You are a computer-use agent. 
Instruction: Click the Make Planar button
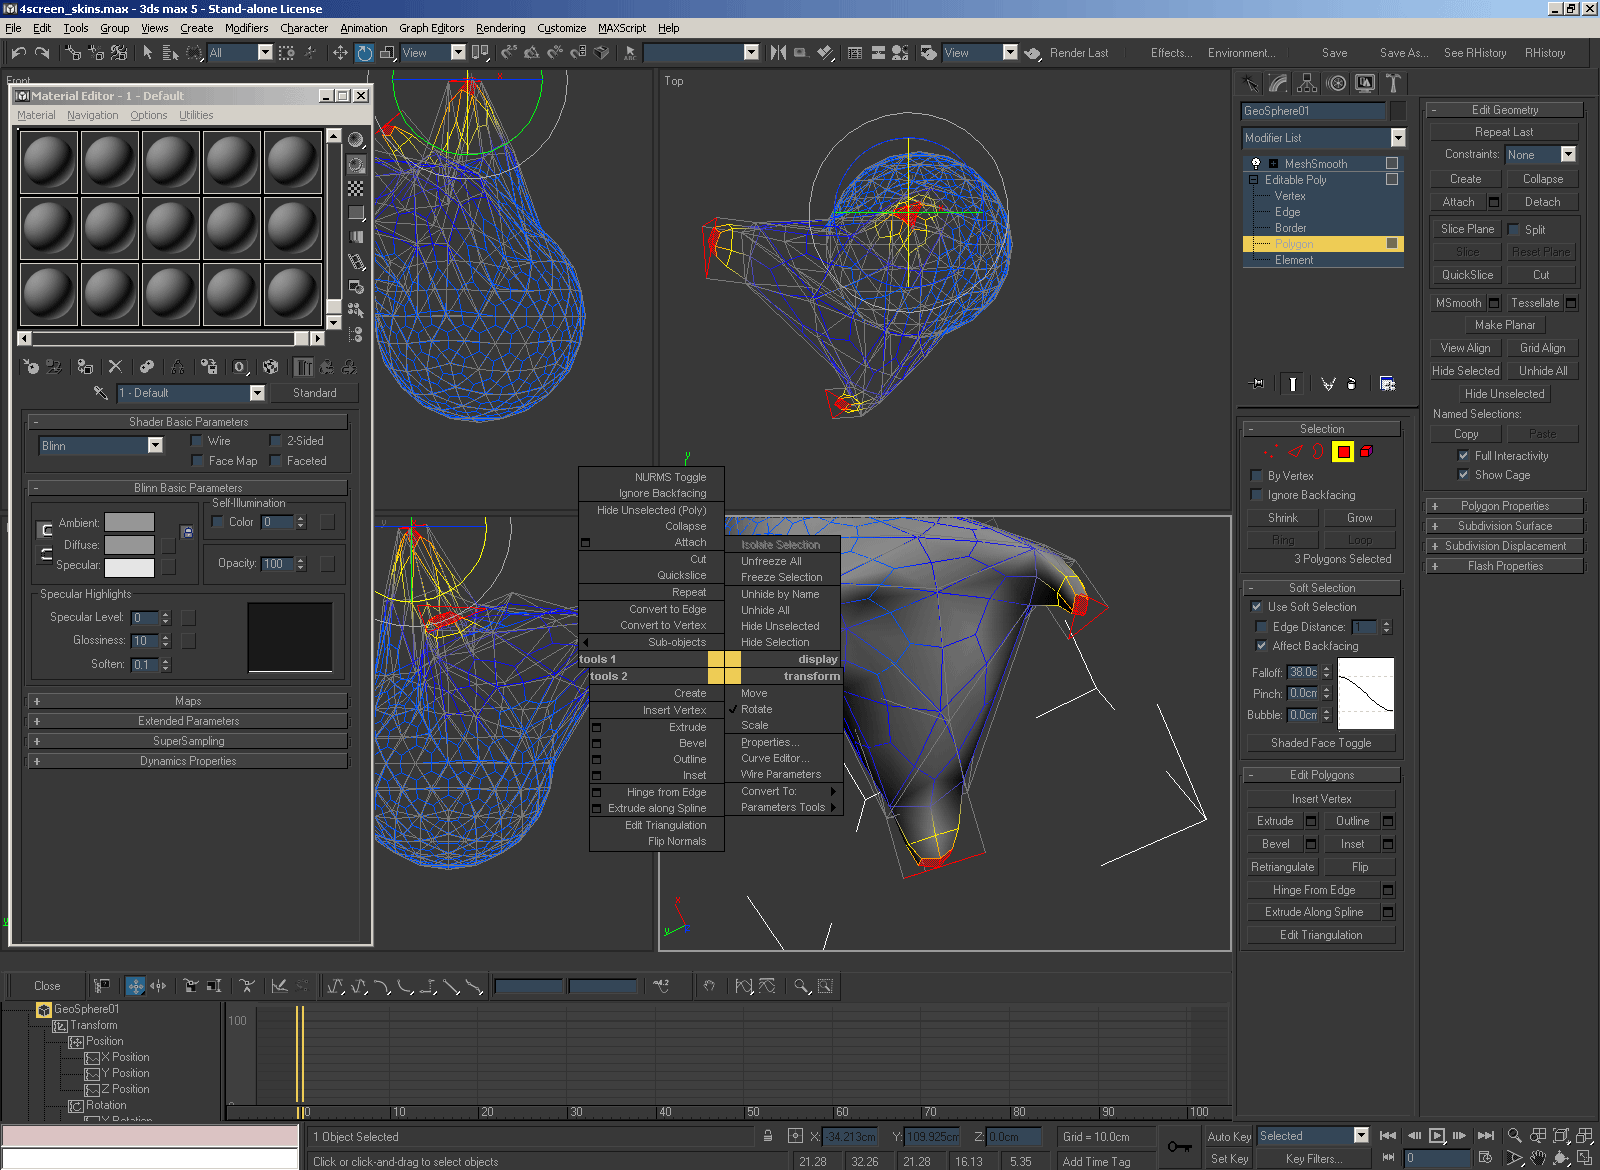[x=1505, y=325]
